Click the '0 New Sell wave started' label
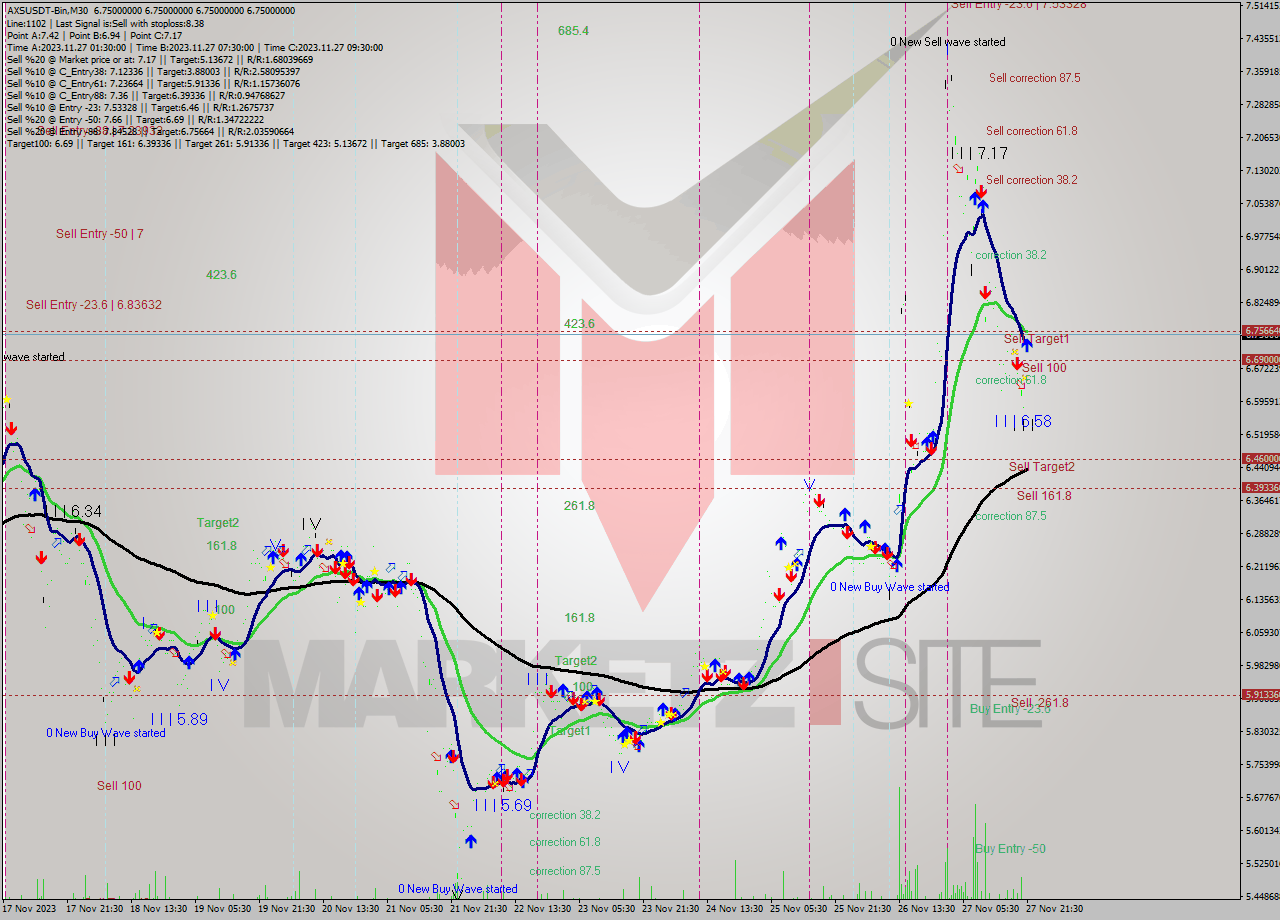This screenshot has height=920, width=1280. (x=948, y=42)
